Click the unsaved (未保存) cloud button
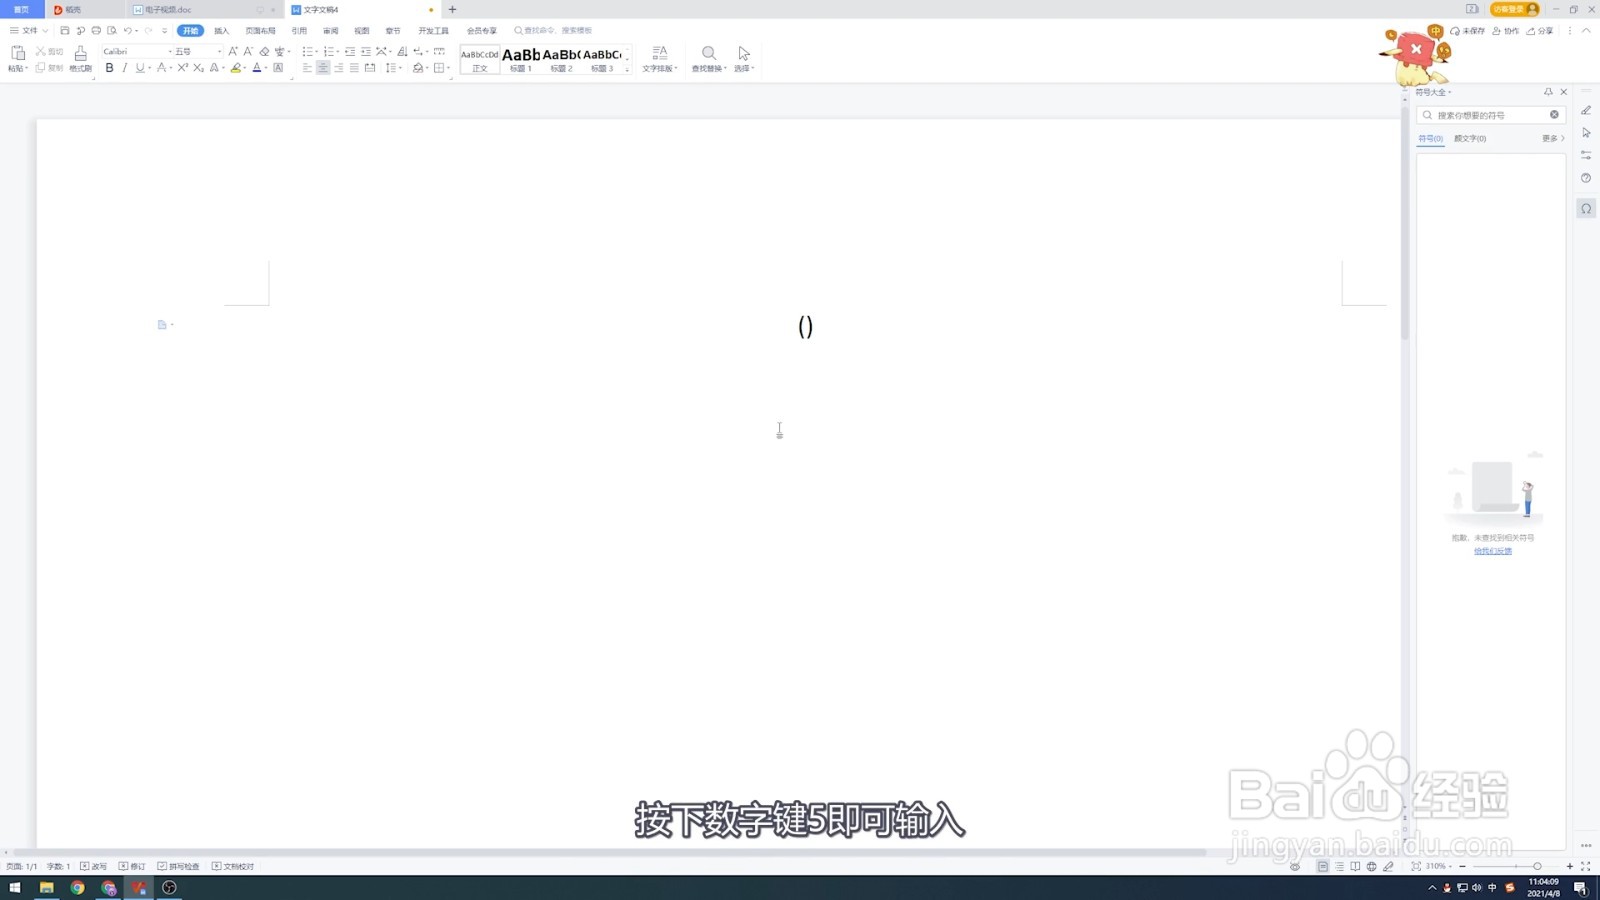The image size is (1600, 900). (1467, 31)
